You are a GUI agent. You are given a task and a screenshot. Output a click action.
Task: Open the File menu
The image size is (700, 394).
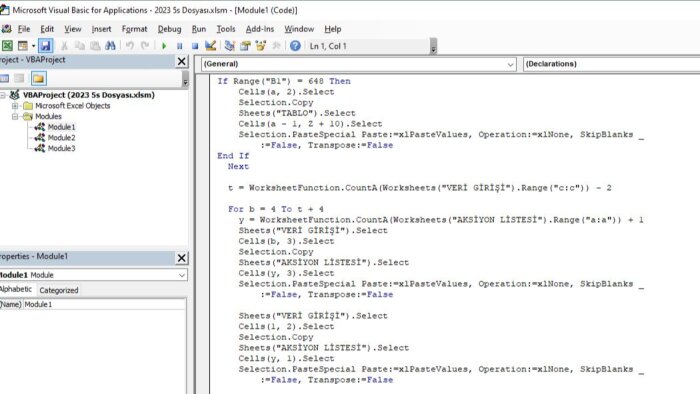tap(24, 29)
